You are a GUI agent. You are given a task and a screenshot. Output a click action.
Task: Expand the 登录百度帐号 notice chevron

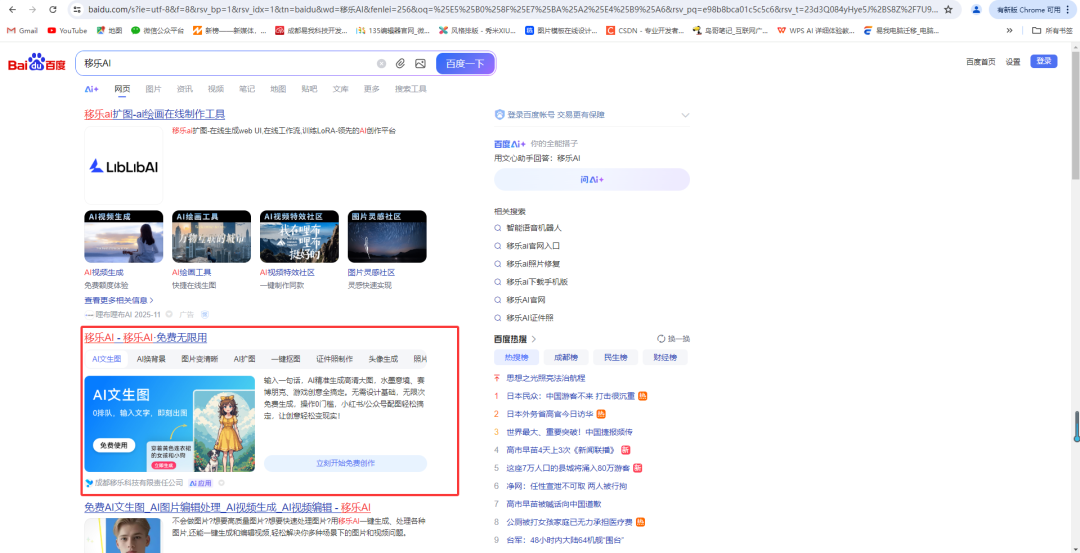tap(685, 115)
